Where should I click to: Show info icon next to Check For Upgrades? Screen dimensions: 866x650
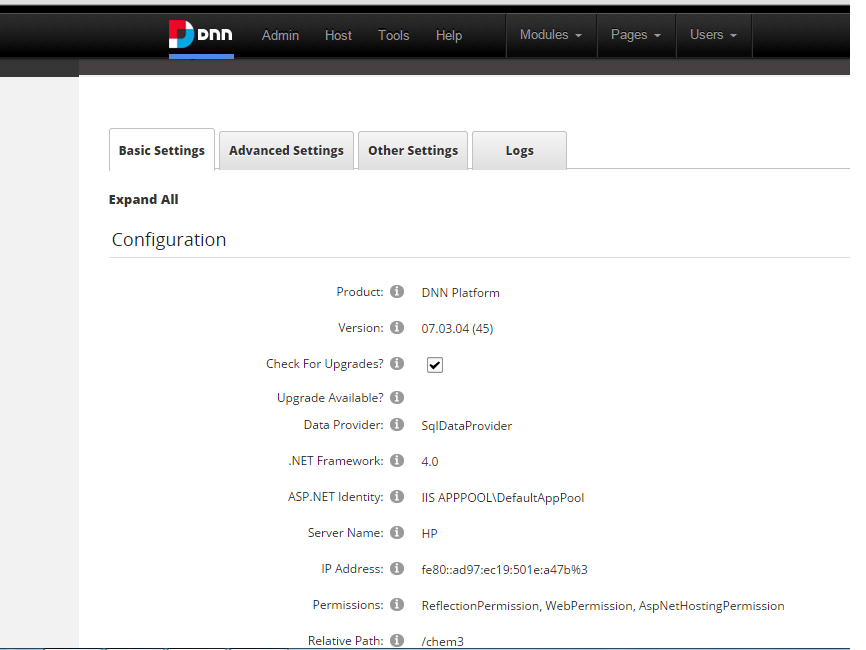(397, 363)
